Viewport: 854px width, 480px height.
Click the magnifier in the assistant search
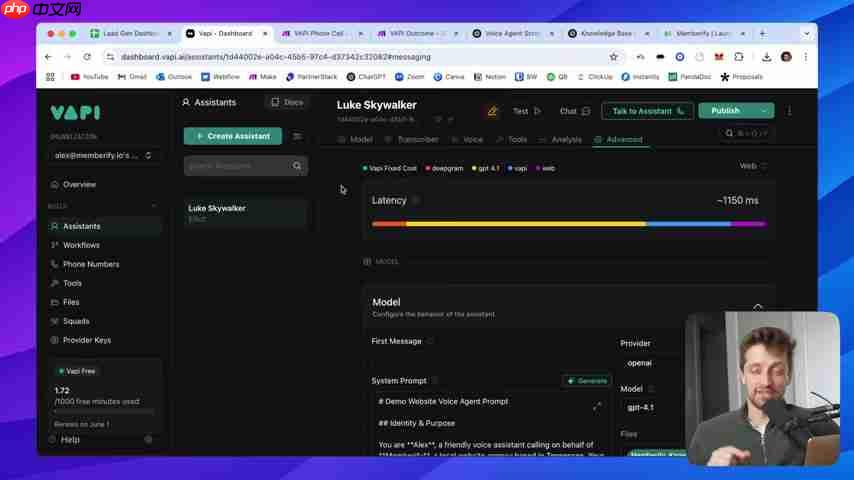(x=297, y=166)
